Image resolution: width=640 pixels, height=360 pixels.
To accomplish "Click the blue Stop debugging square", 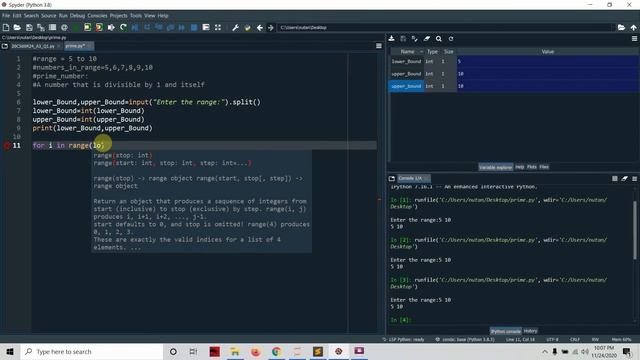I will pyautogui.click(x=194, y=27).
